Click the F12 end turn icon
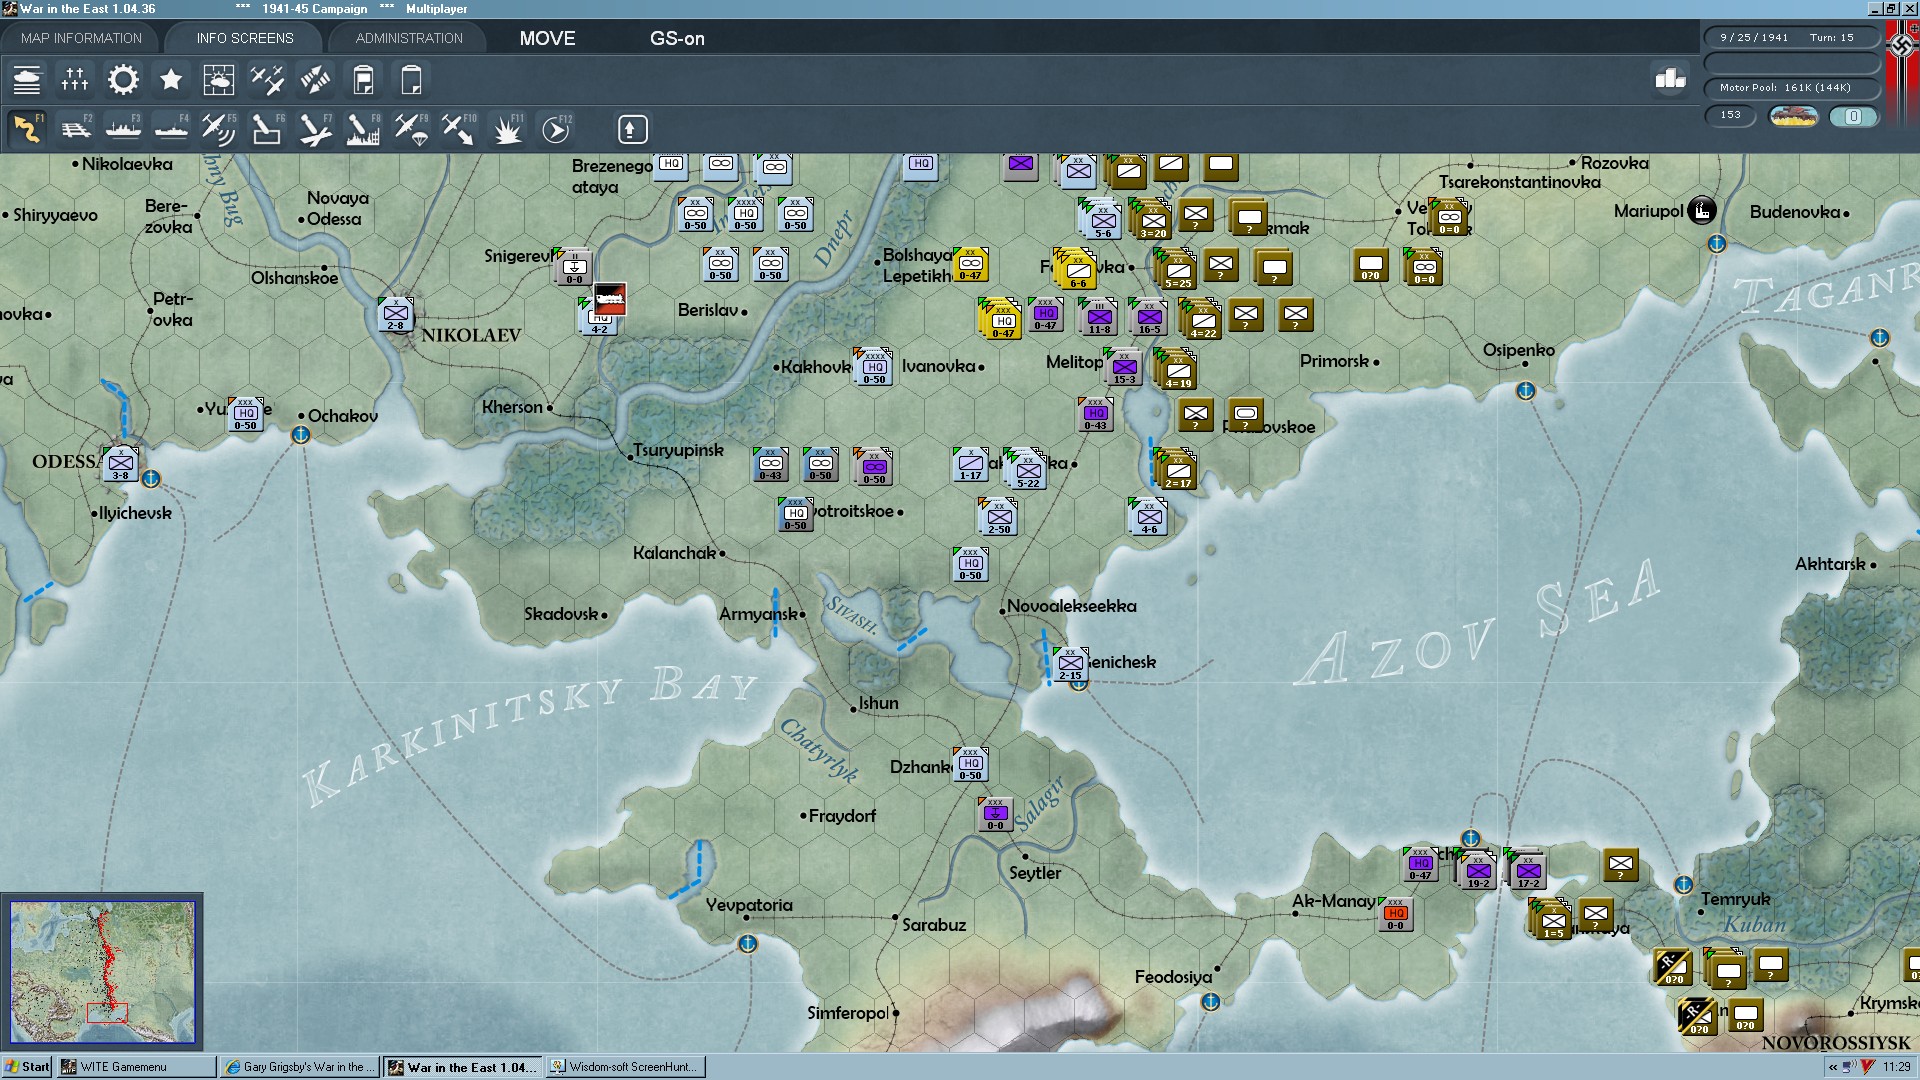The image size is (1920, 1080). pyautogui.click(x=556, y=129)
